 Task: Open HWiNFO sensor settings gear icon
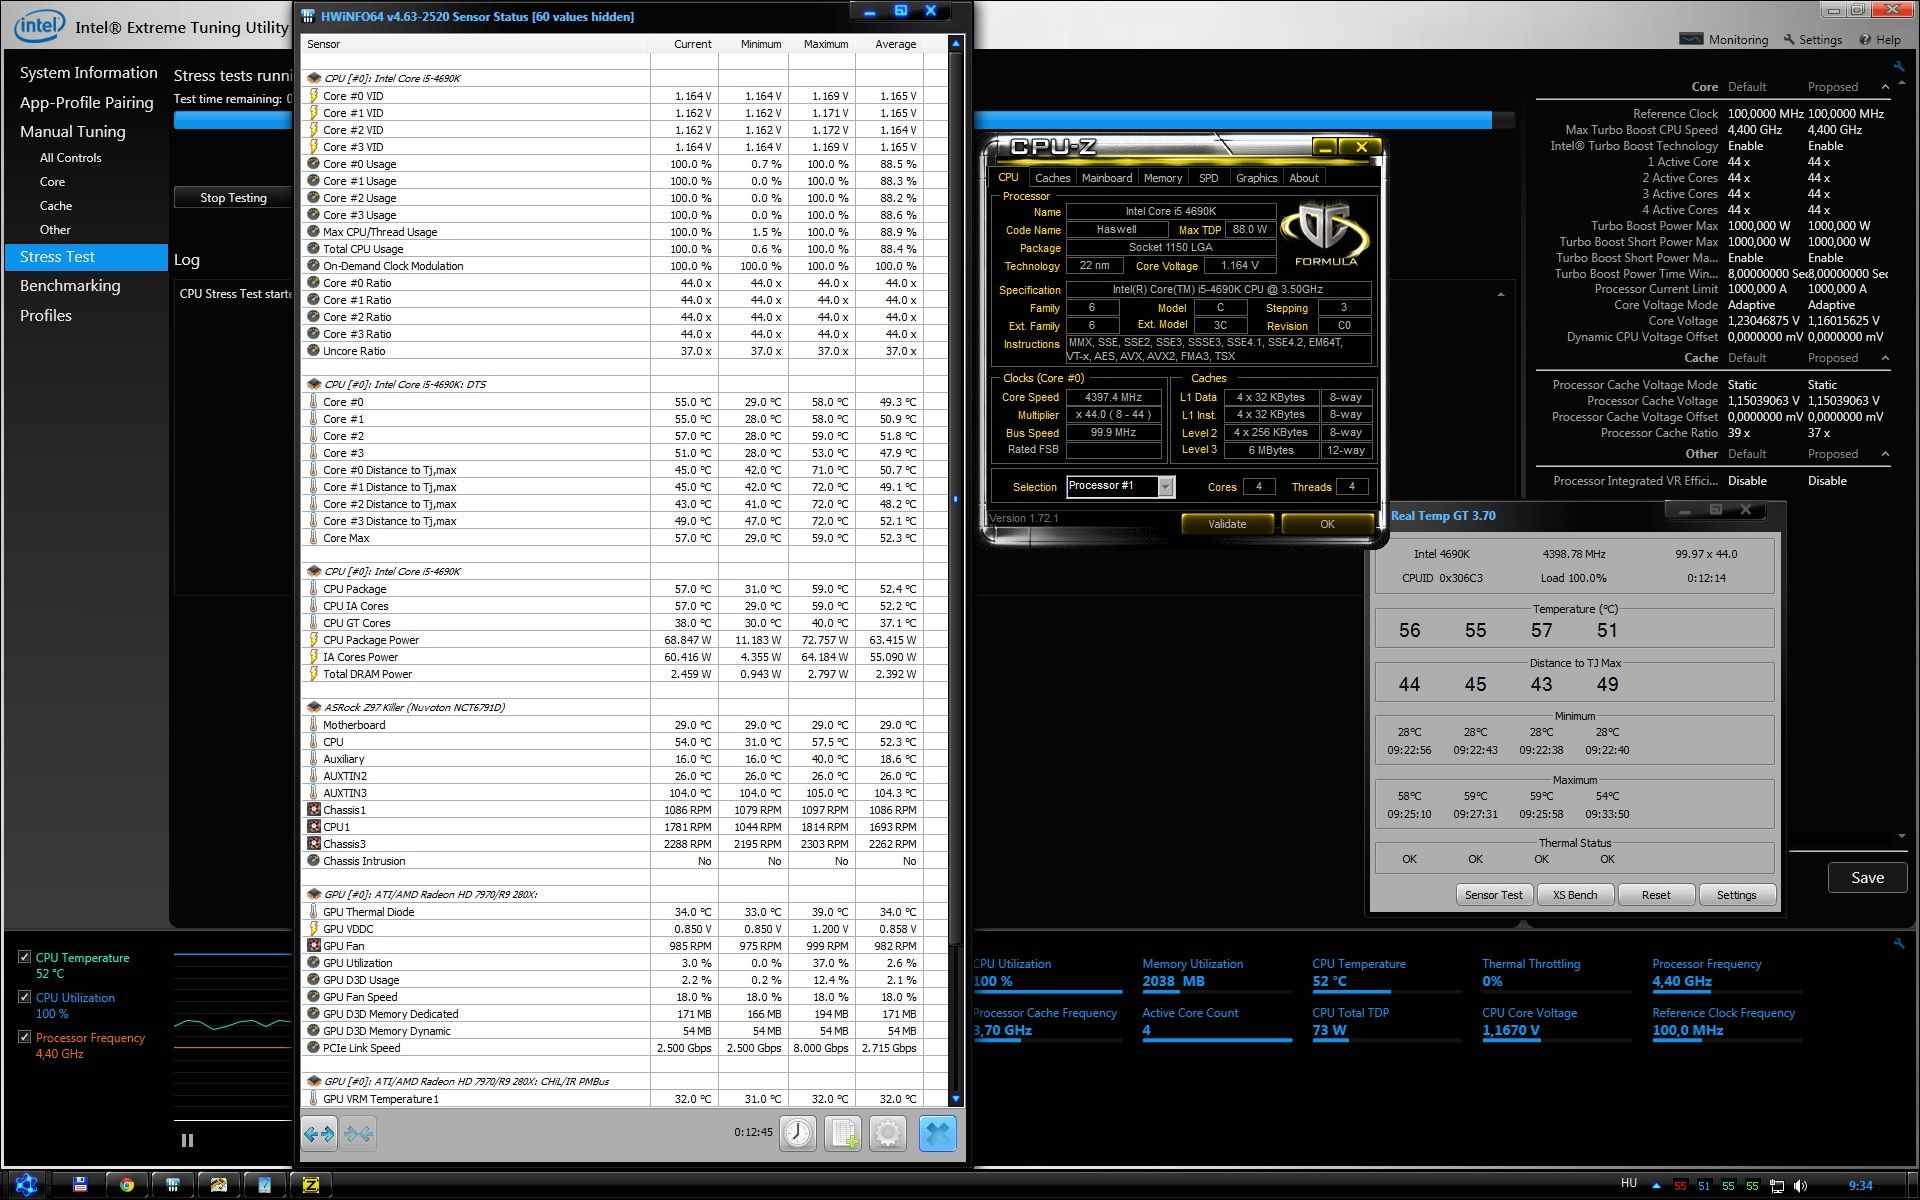click(x=888, y=1133)
